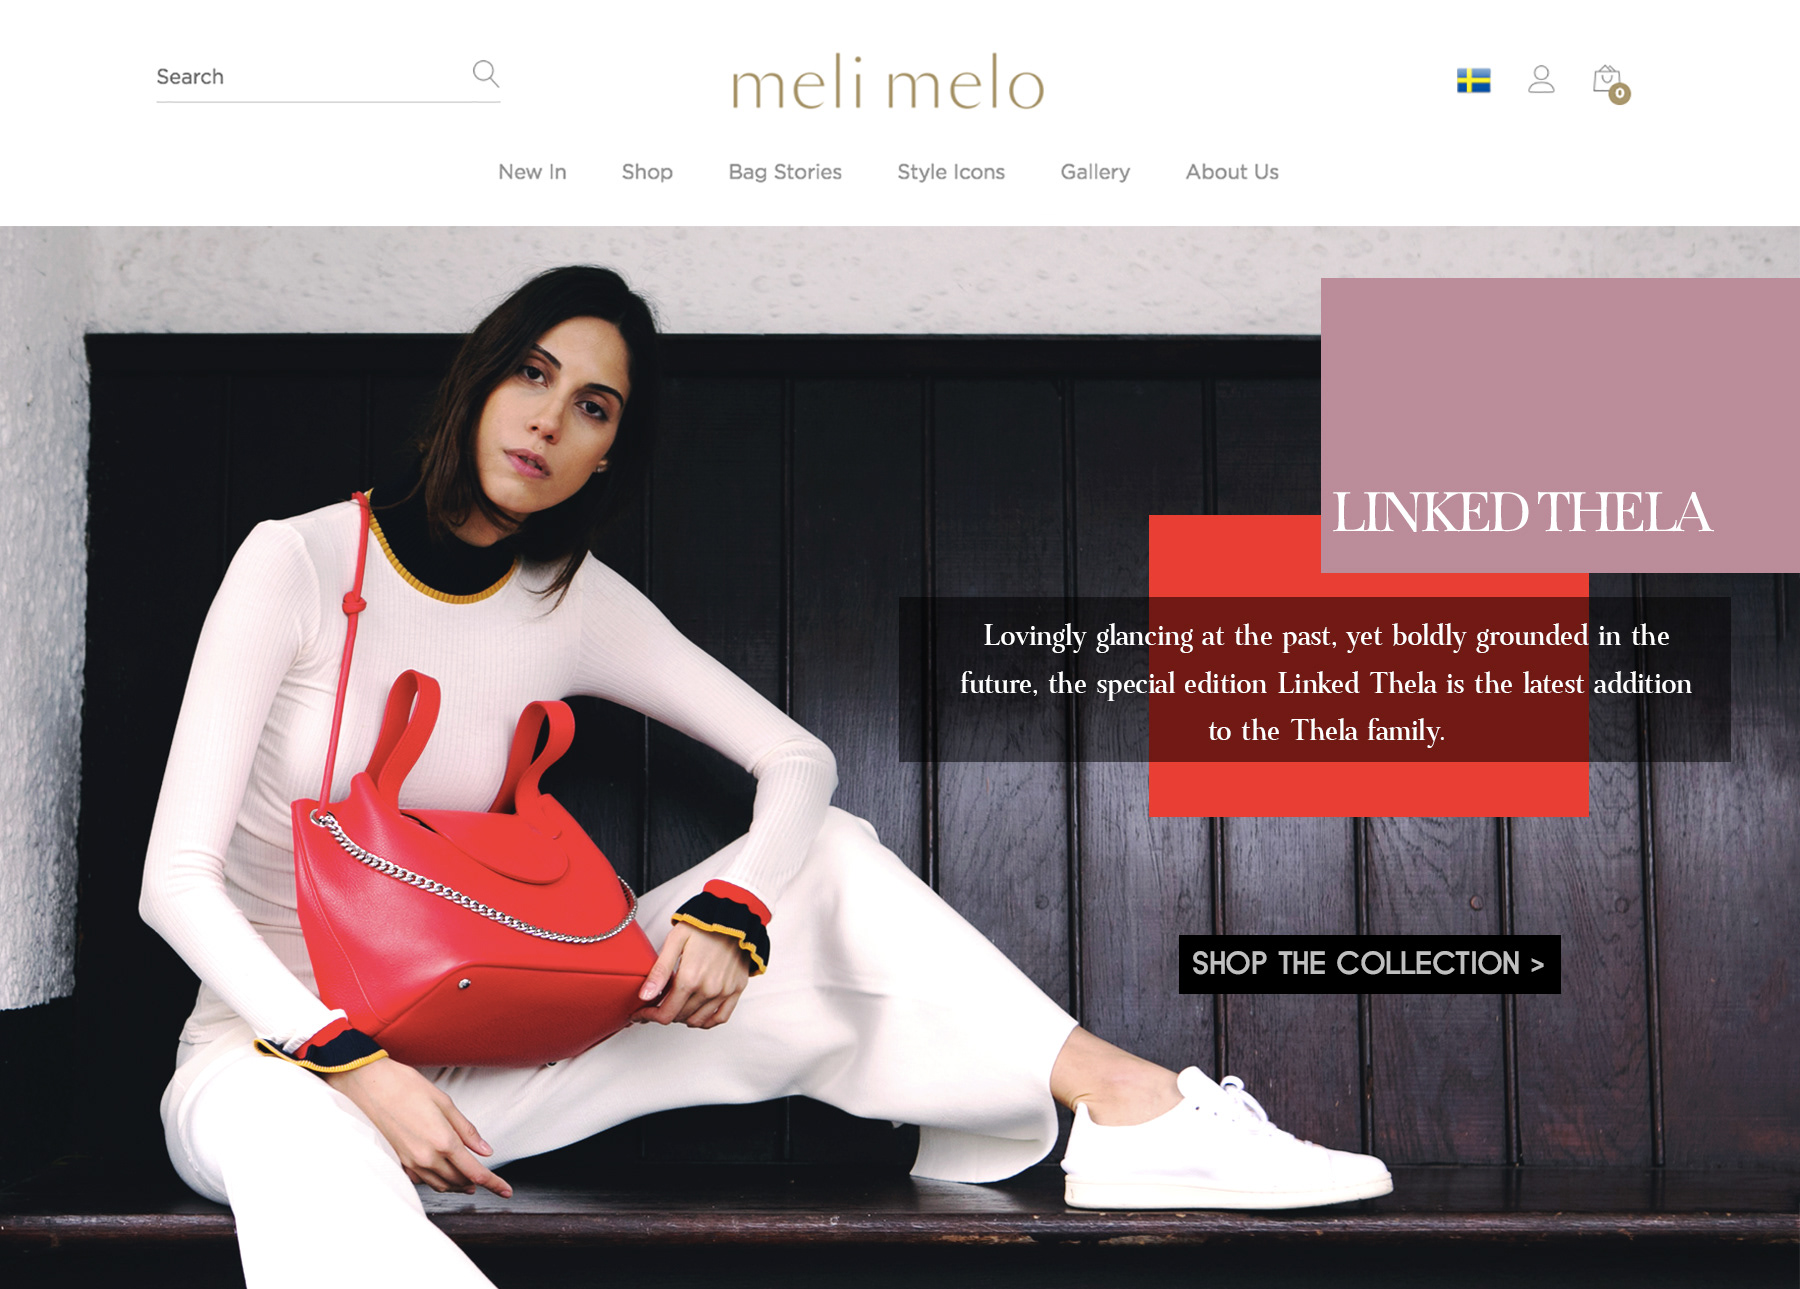Open the Shop menu
1800x1289 pixels.
pos(647,172)
